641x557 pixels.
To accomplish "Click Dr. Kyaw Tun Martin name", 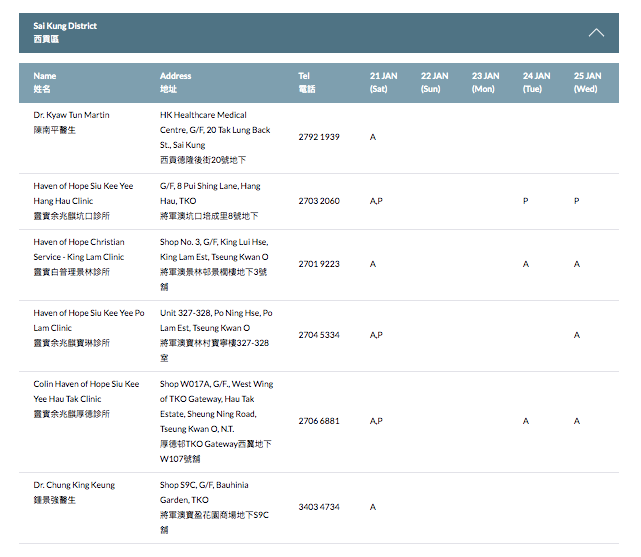I will (71, 115).
